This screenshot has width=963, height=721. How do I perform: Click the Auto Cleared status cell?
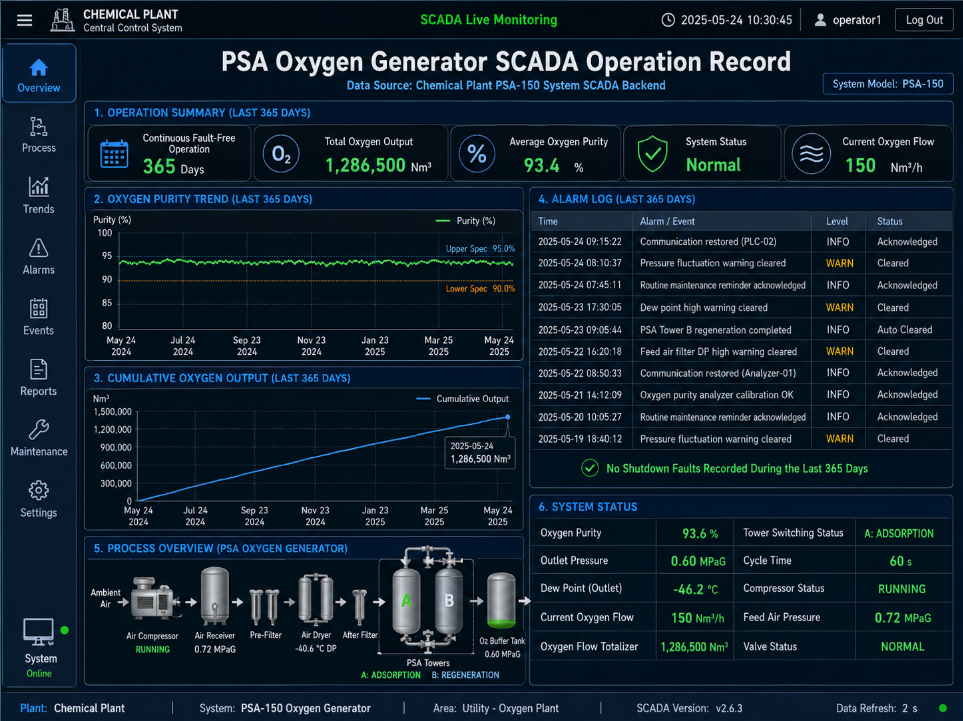coord(905,330)
